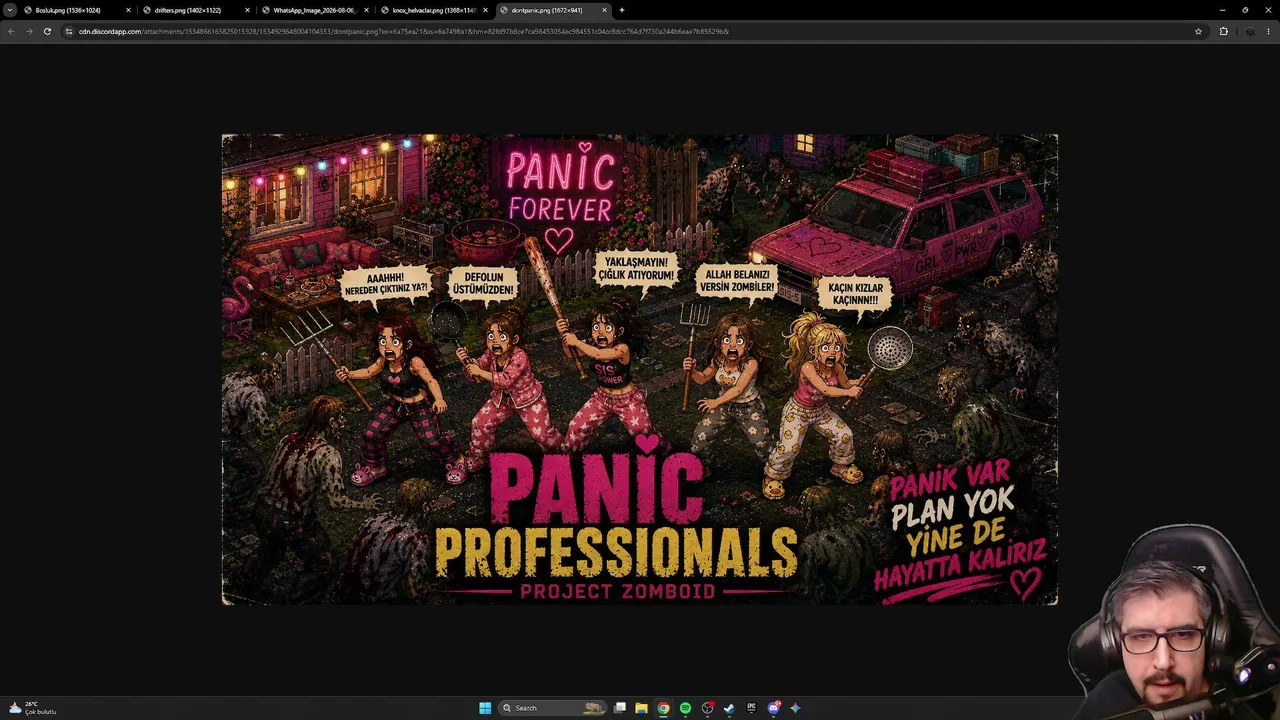Go back to the previous page

pos(11,31)
